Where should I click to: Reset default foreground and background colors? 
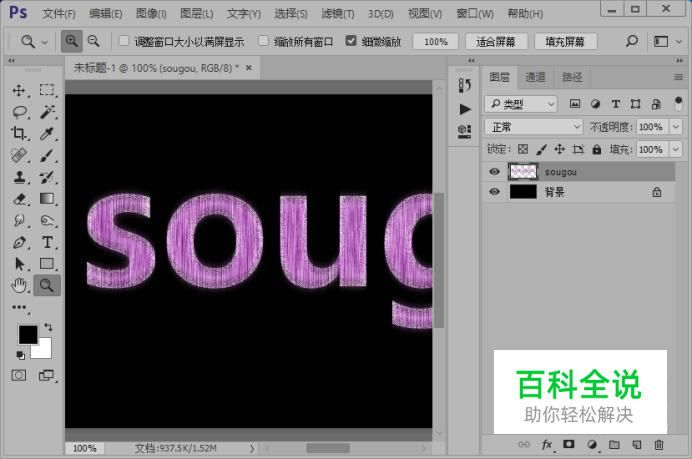(20, 355)
